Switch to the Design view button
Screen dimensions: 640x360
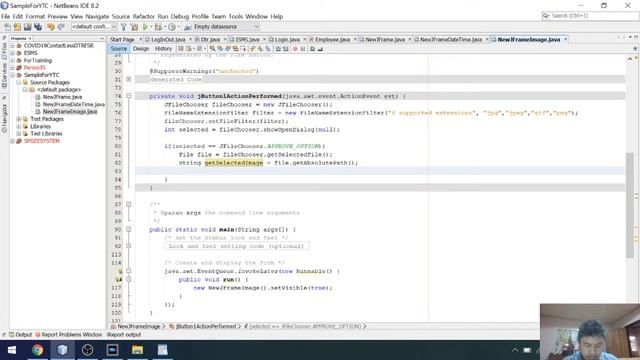coord(141,49)
